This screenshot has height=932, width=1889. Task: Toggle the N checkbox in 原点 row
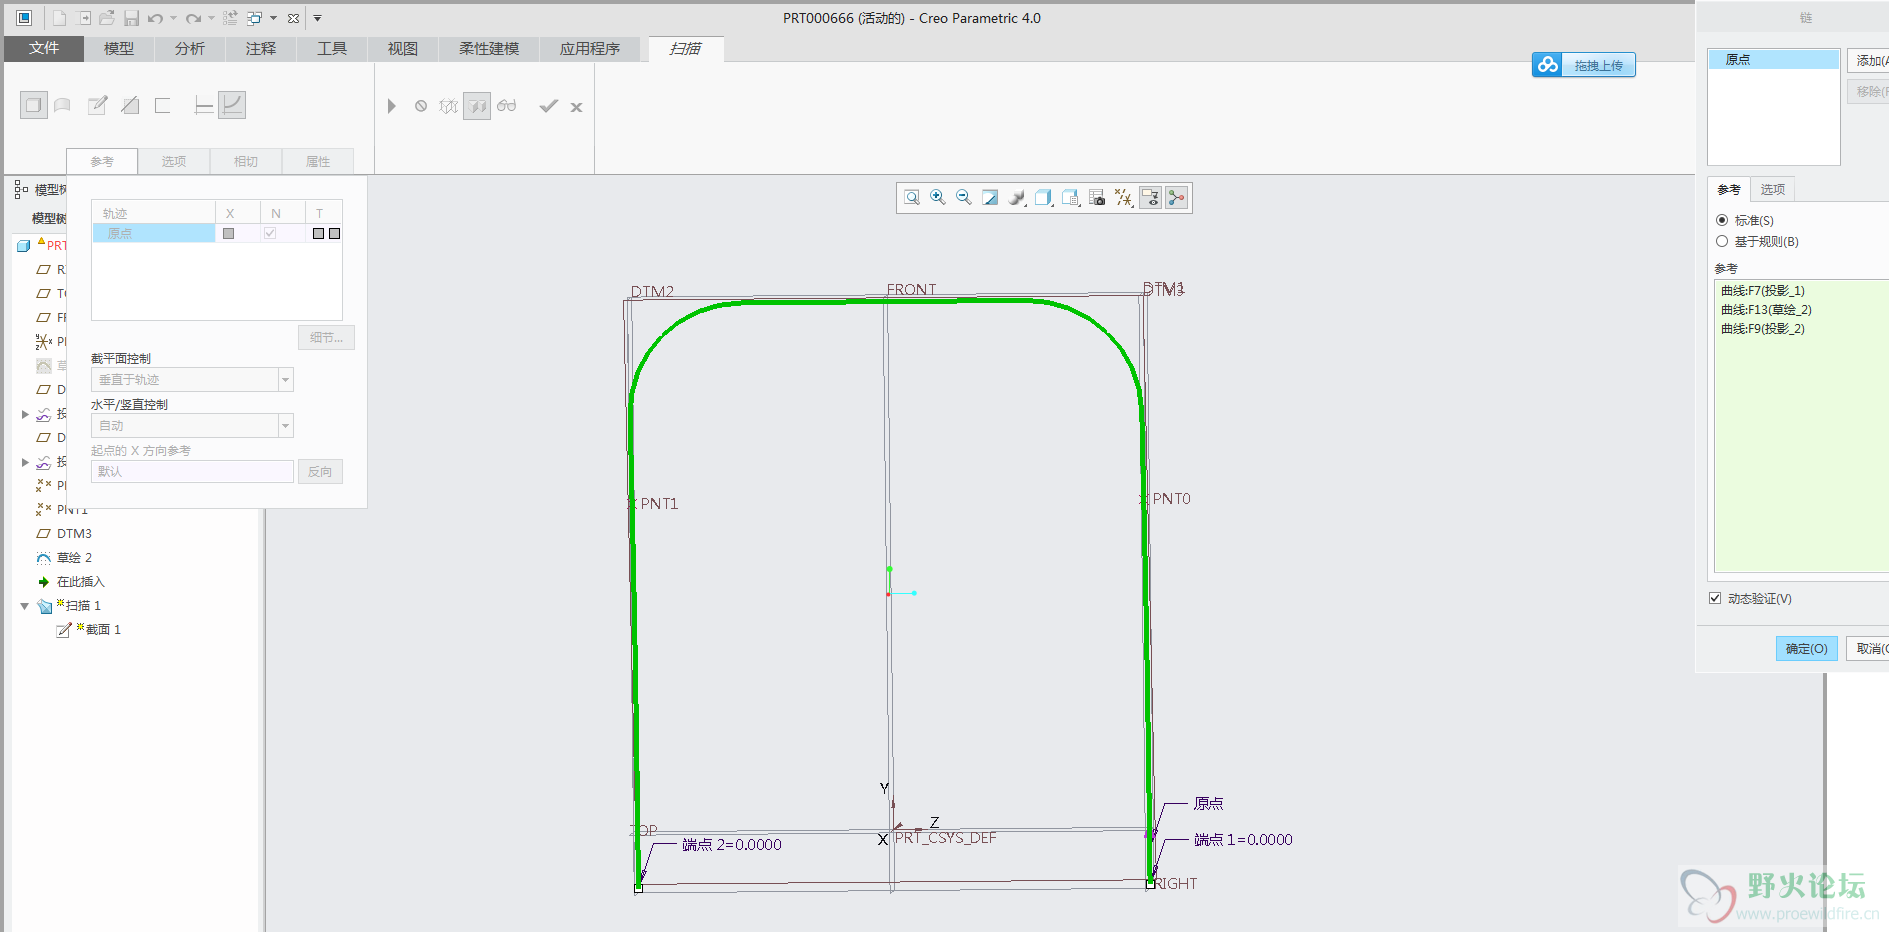[270, 233]
